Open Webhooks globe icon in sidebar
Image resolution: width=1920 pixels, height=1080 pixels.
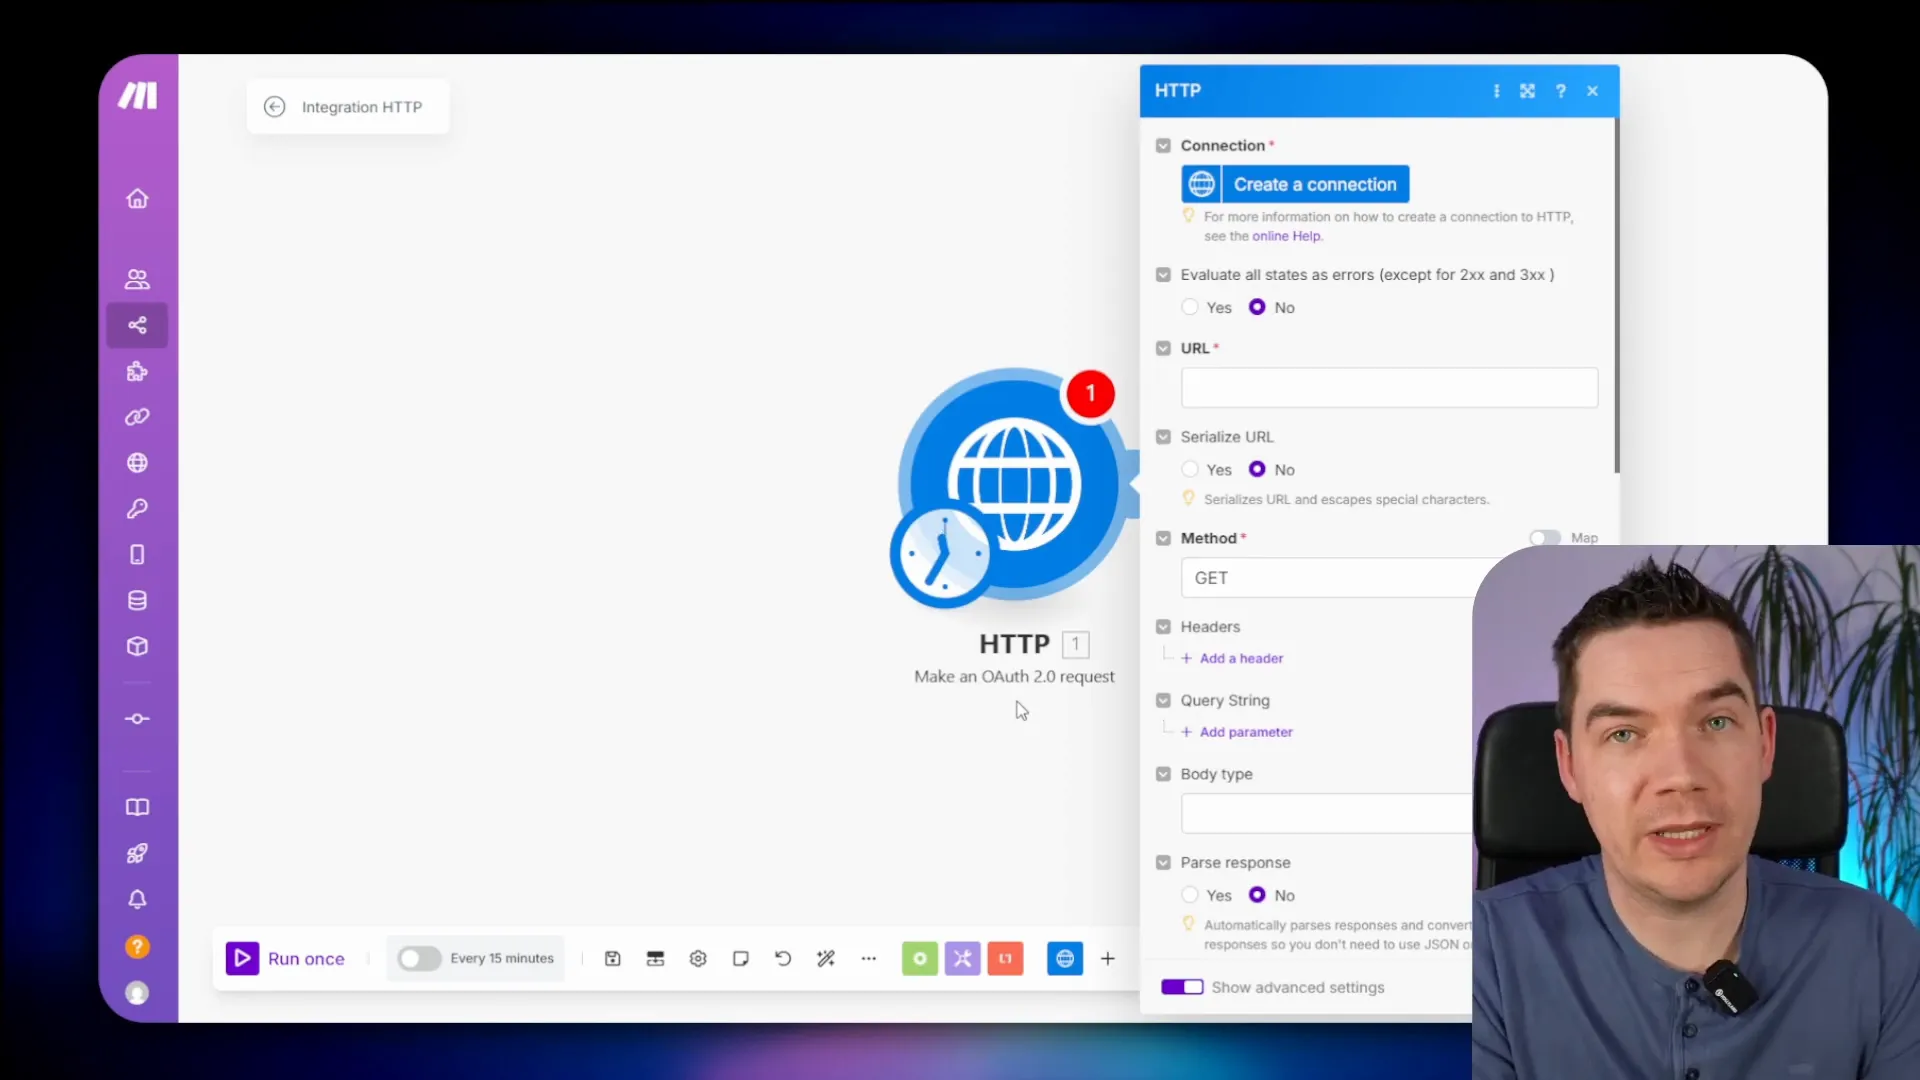[x=137, y=463]
